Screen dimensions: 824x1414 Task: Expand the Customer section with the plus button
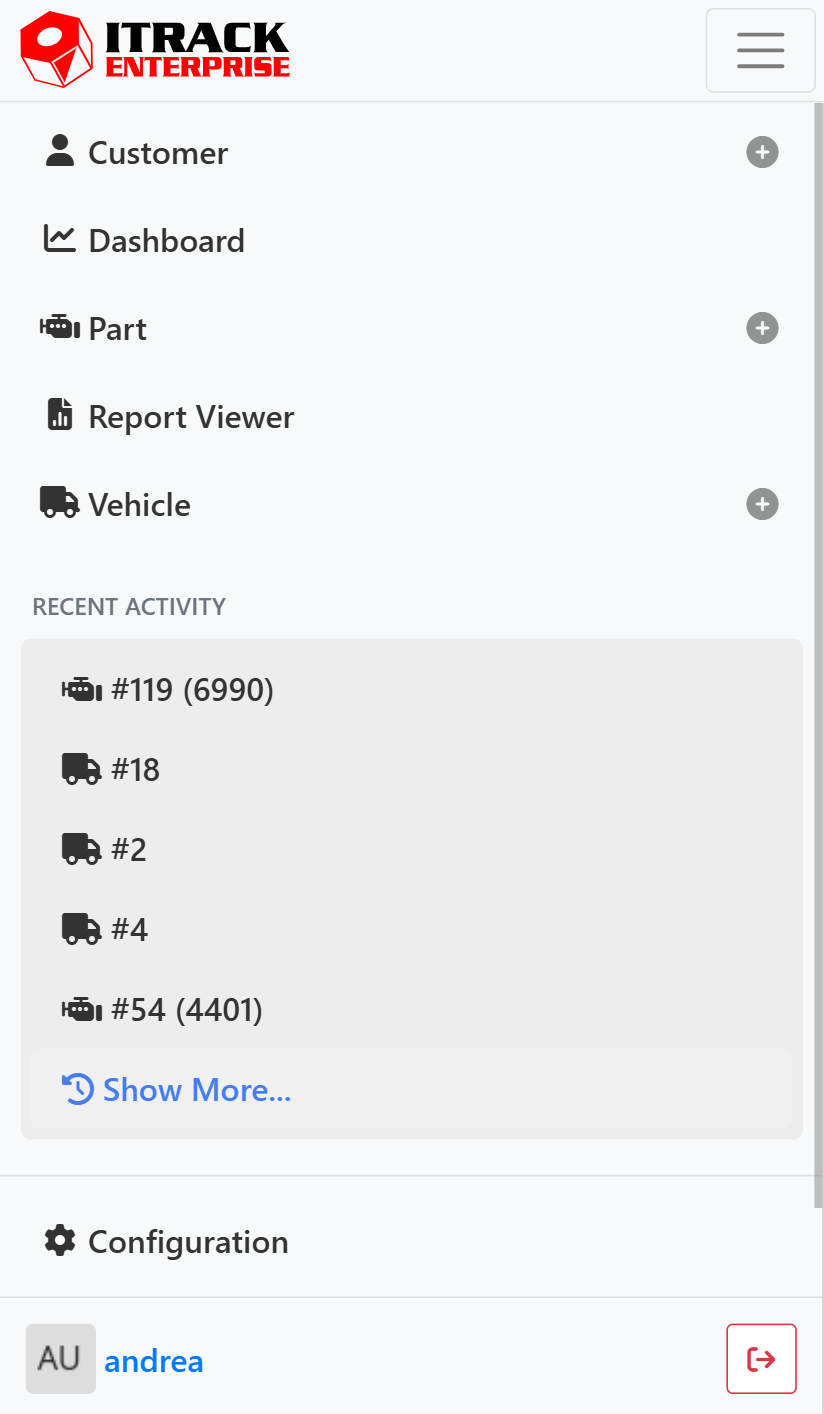pos(762,152)
